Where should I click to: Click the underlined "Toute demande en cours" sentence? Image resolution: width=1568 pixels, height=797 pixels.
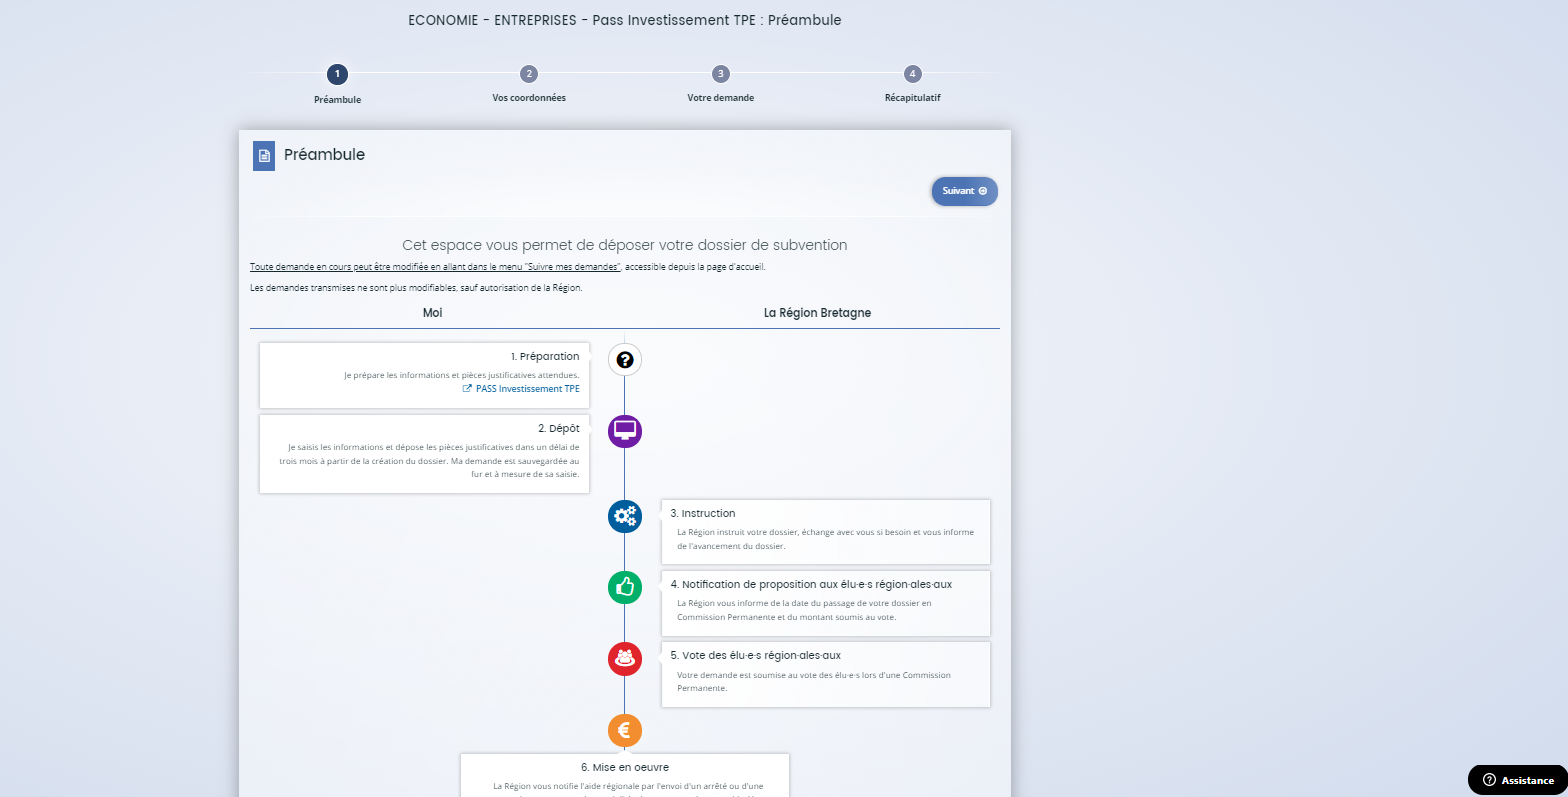436,267
